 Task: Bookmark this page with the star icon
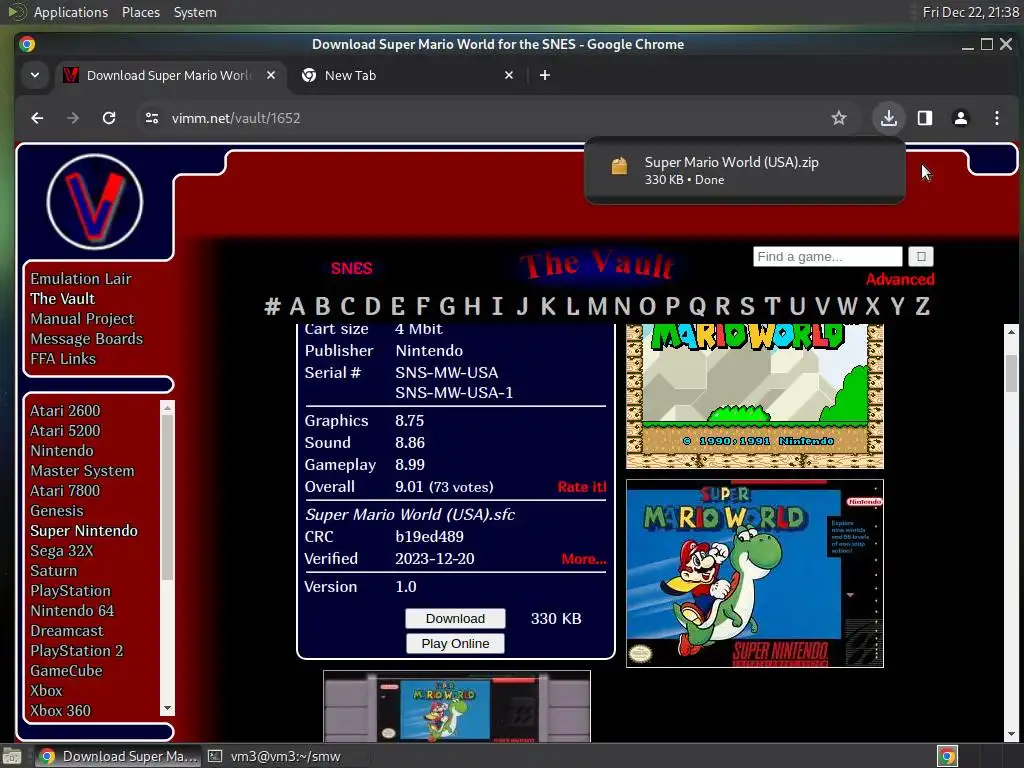click(x=839, y=118)
